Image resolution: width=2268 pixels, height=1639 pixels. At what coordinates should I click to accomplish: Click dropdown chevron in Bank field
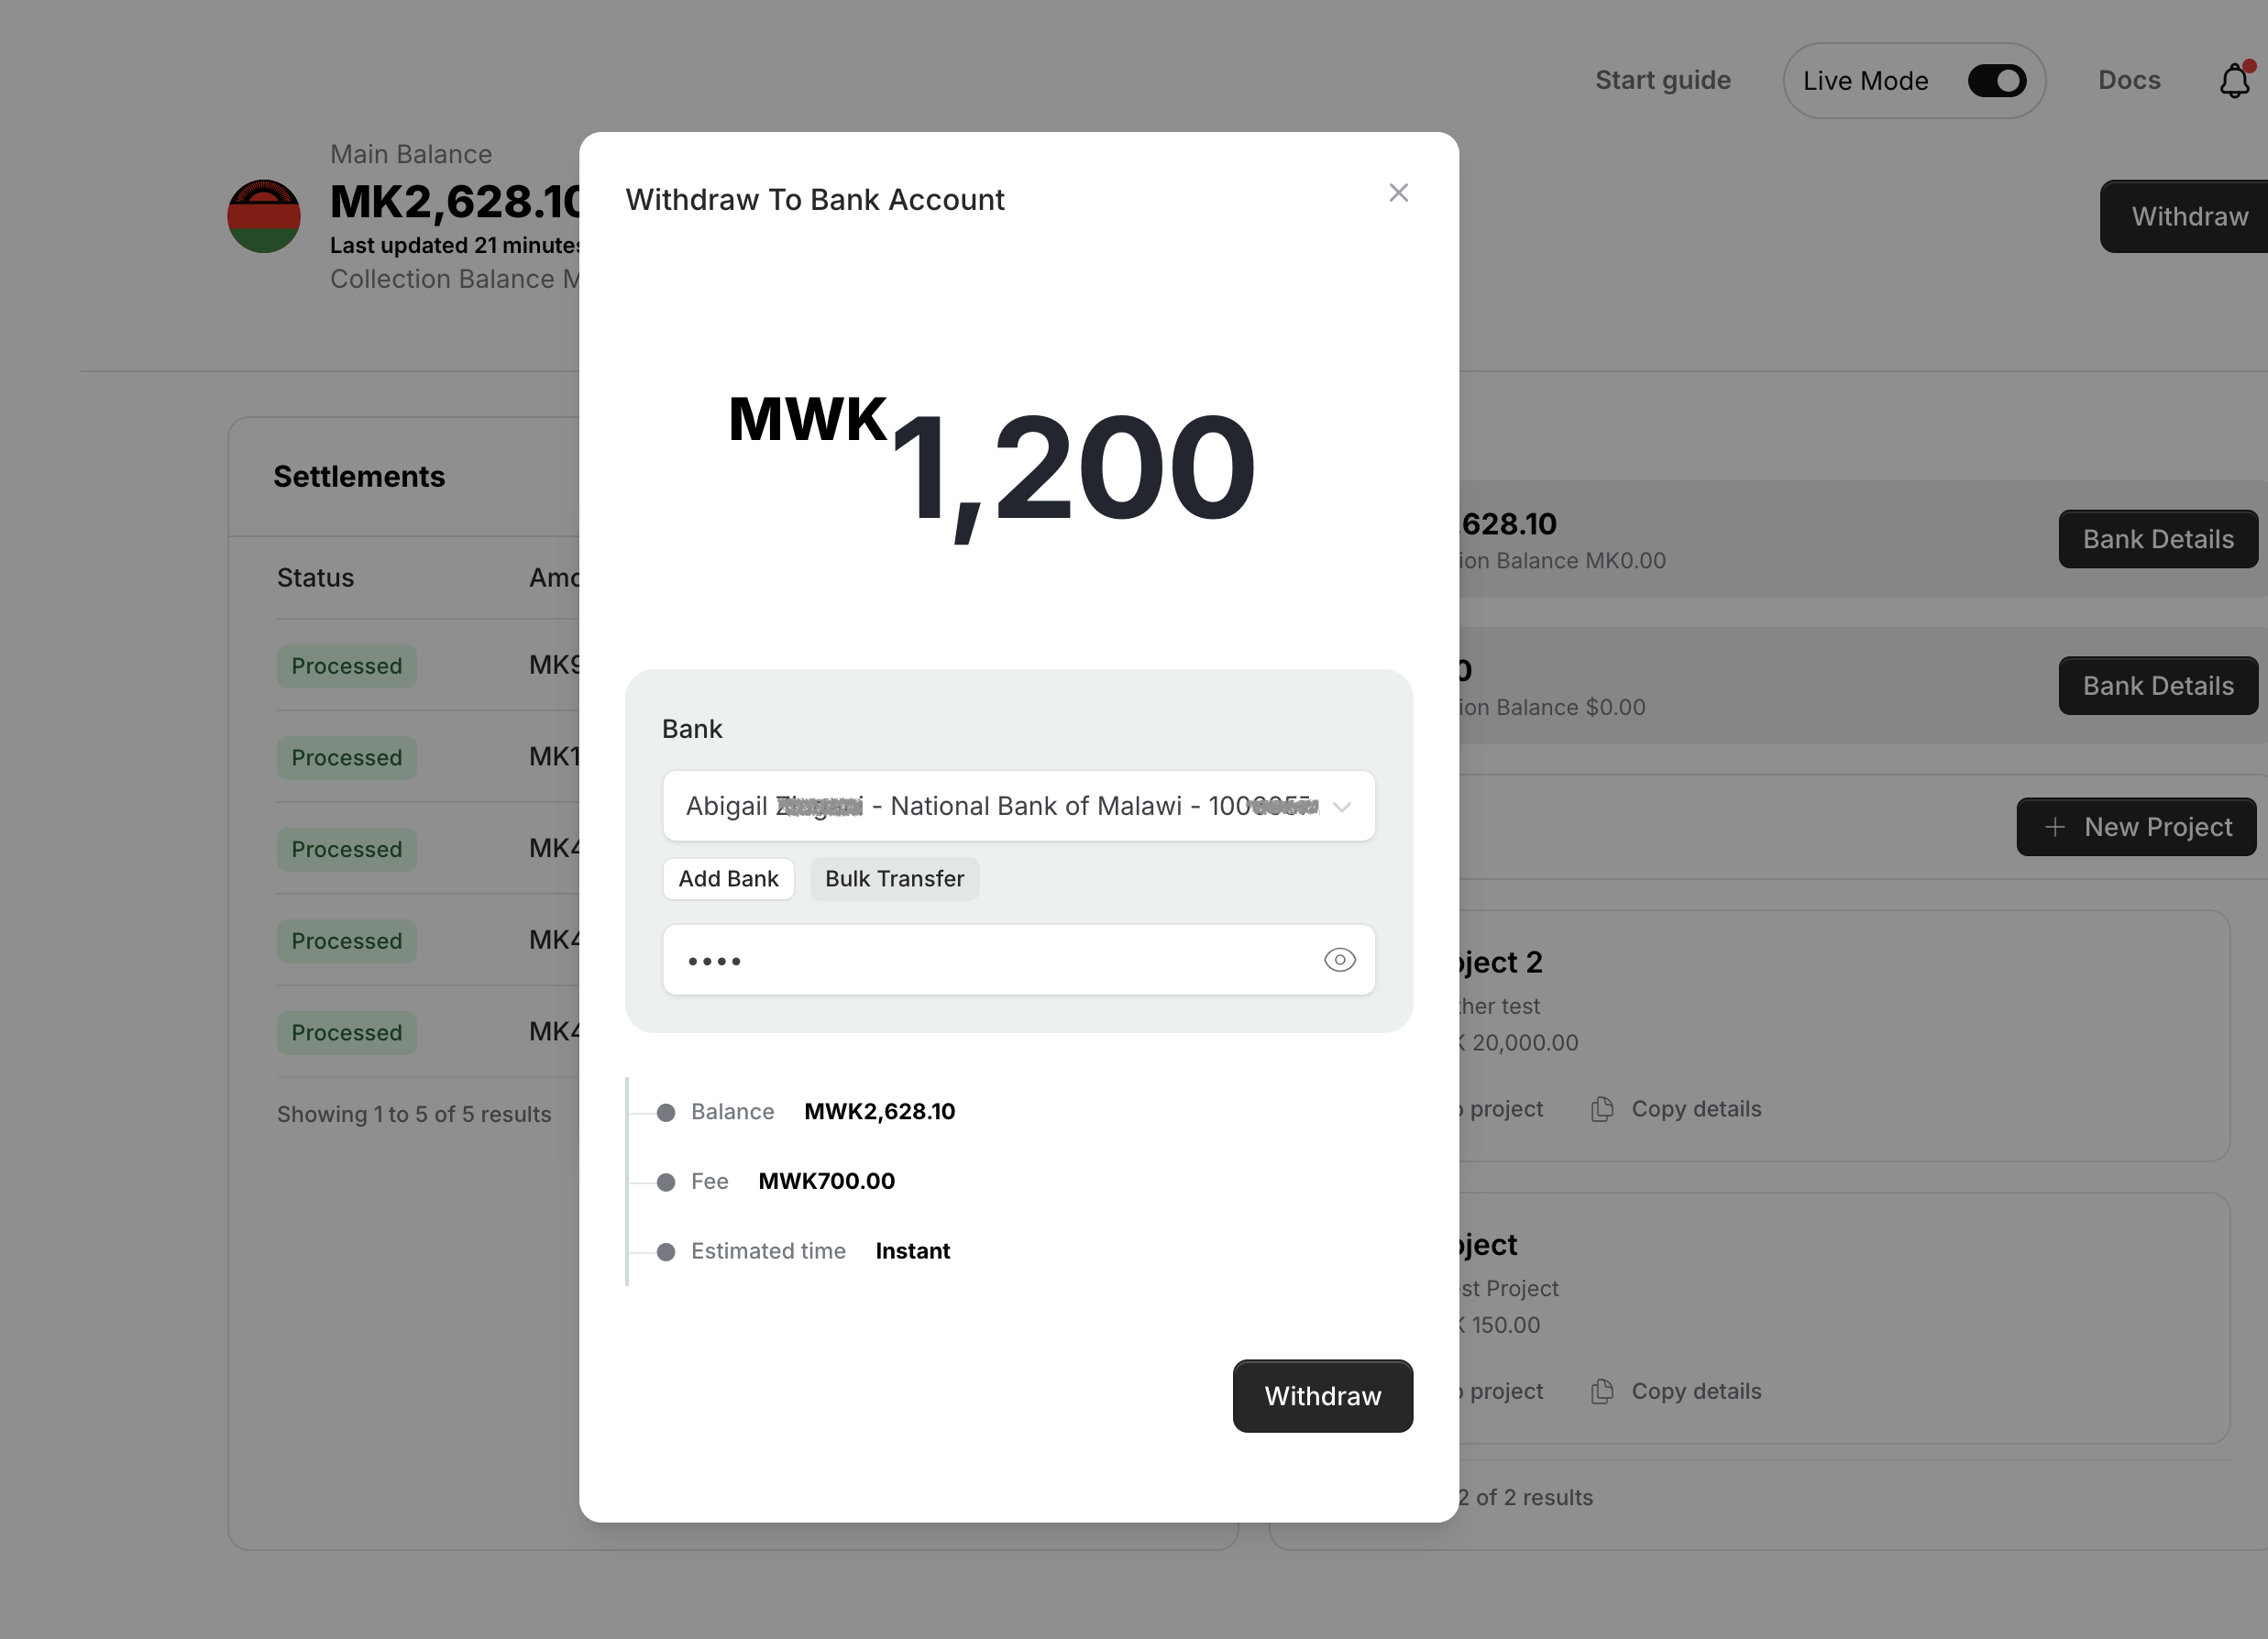click(x=1342, y=807)
